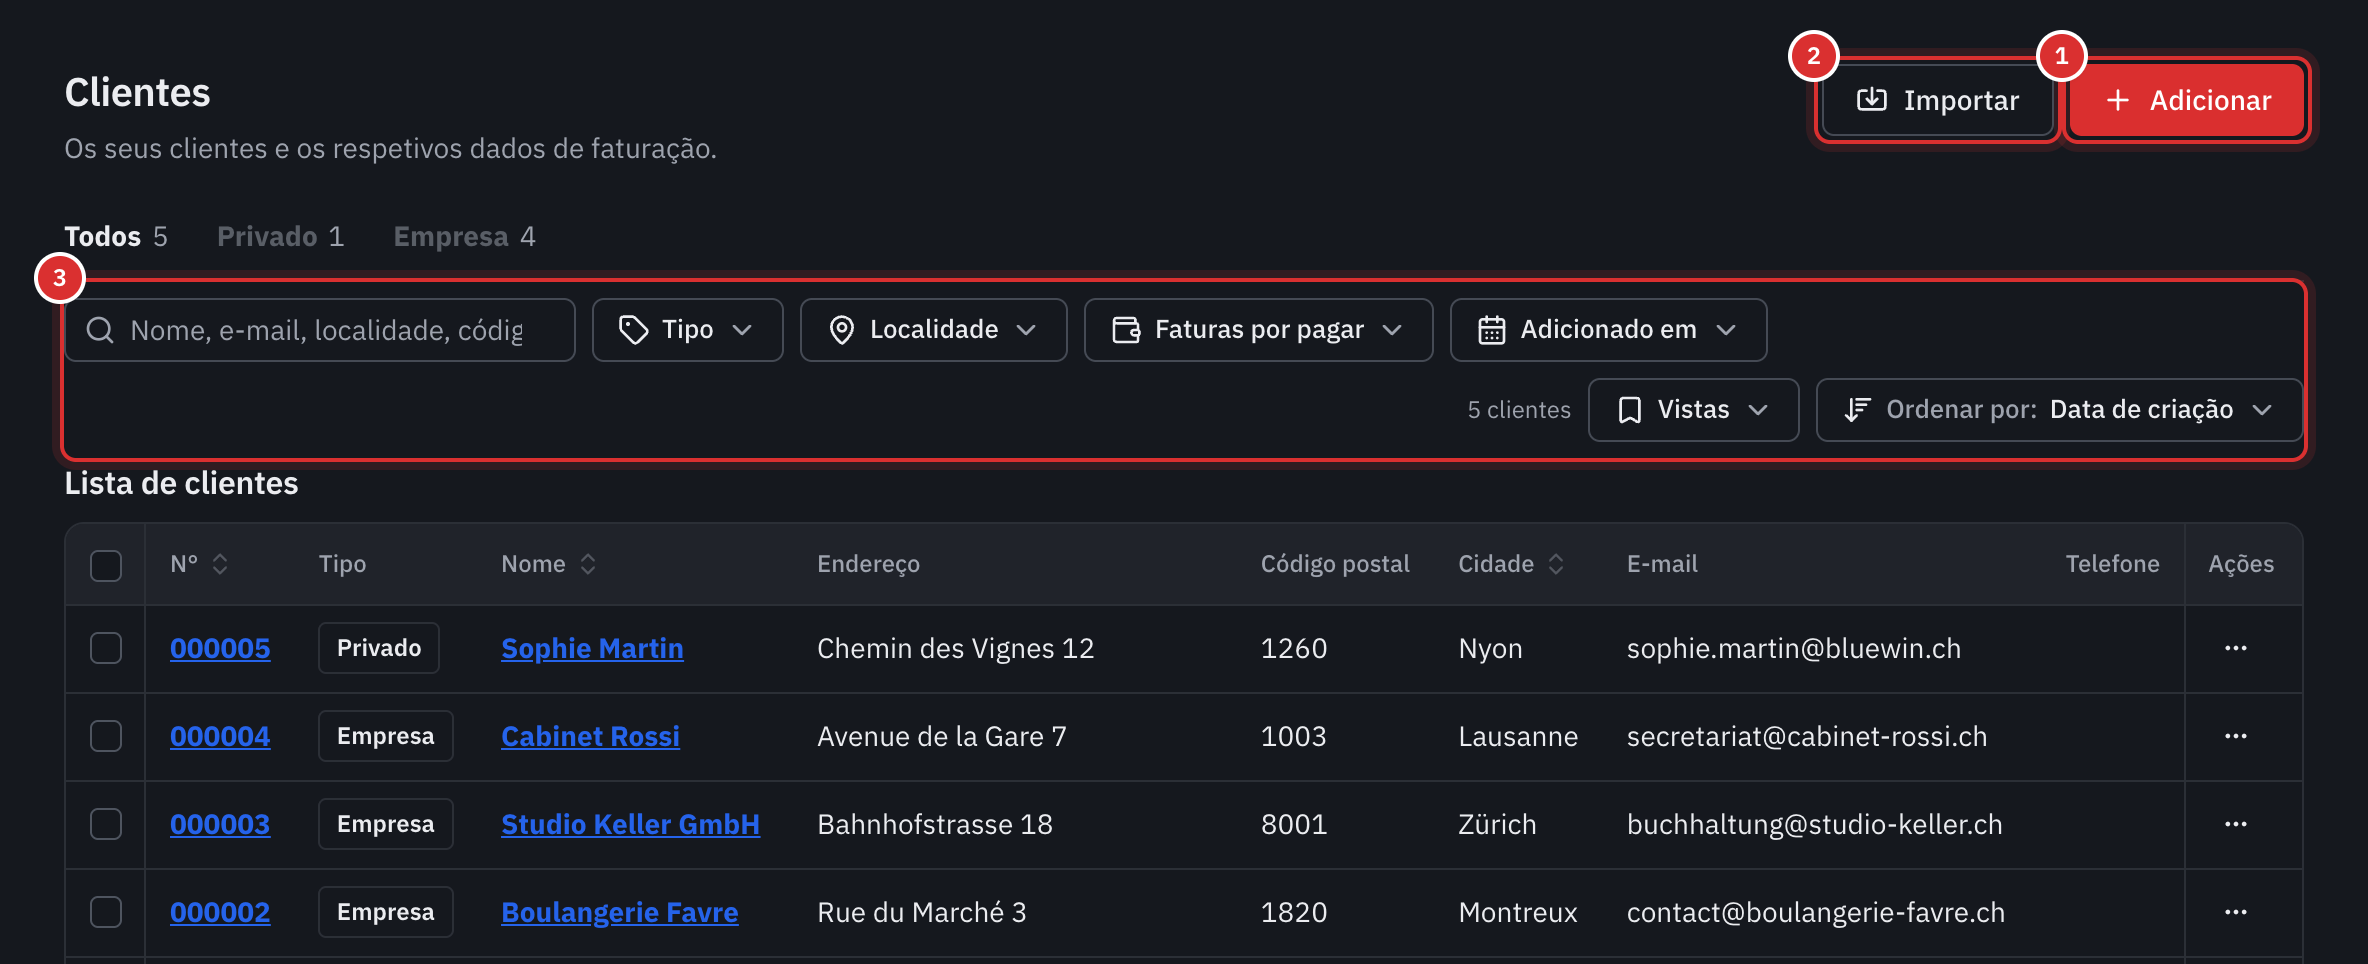
Task: Open client number 000004 link
Action: coord(220,736)
